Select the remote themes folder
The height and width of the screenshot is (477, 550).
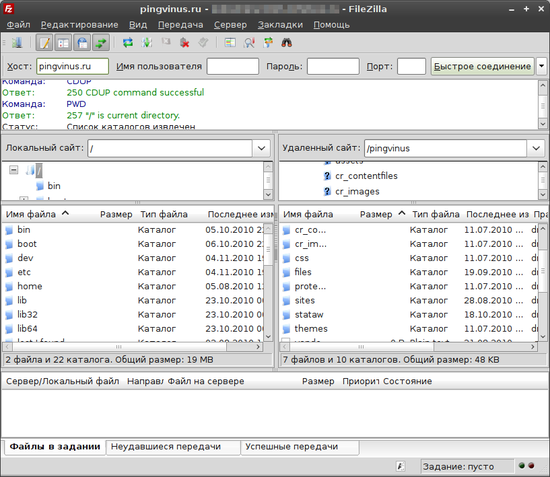tap(409, 329)
